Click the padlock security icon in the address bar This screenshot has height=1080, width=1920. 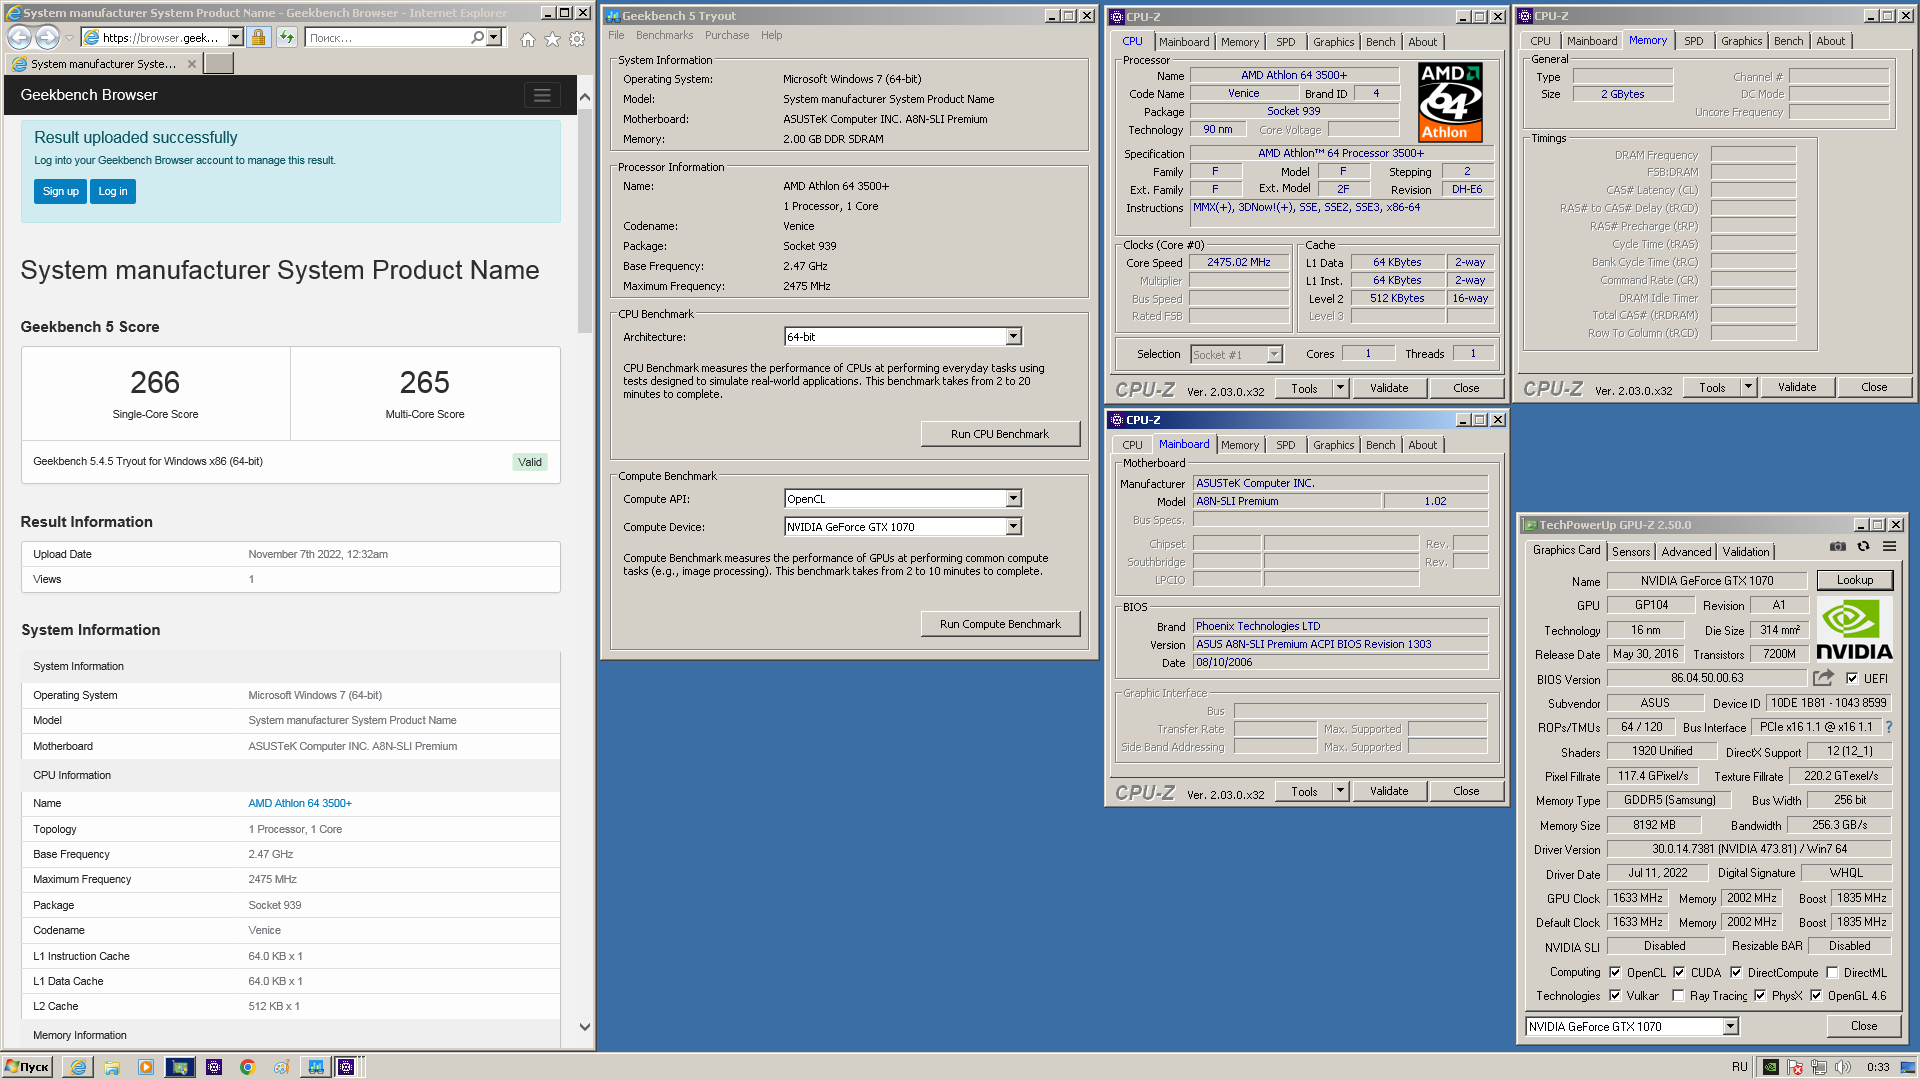coord(258,38)
